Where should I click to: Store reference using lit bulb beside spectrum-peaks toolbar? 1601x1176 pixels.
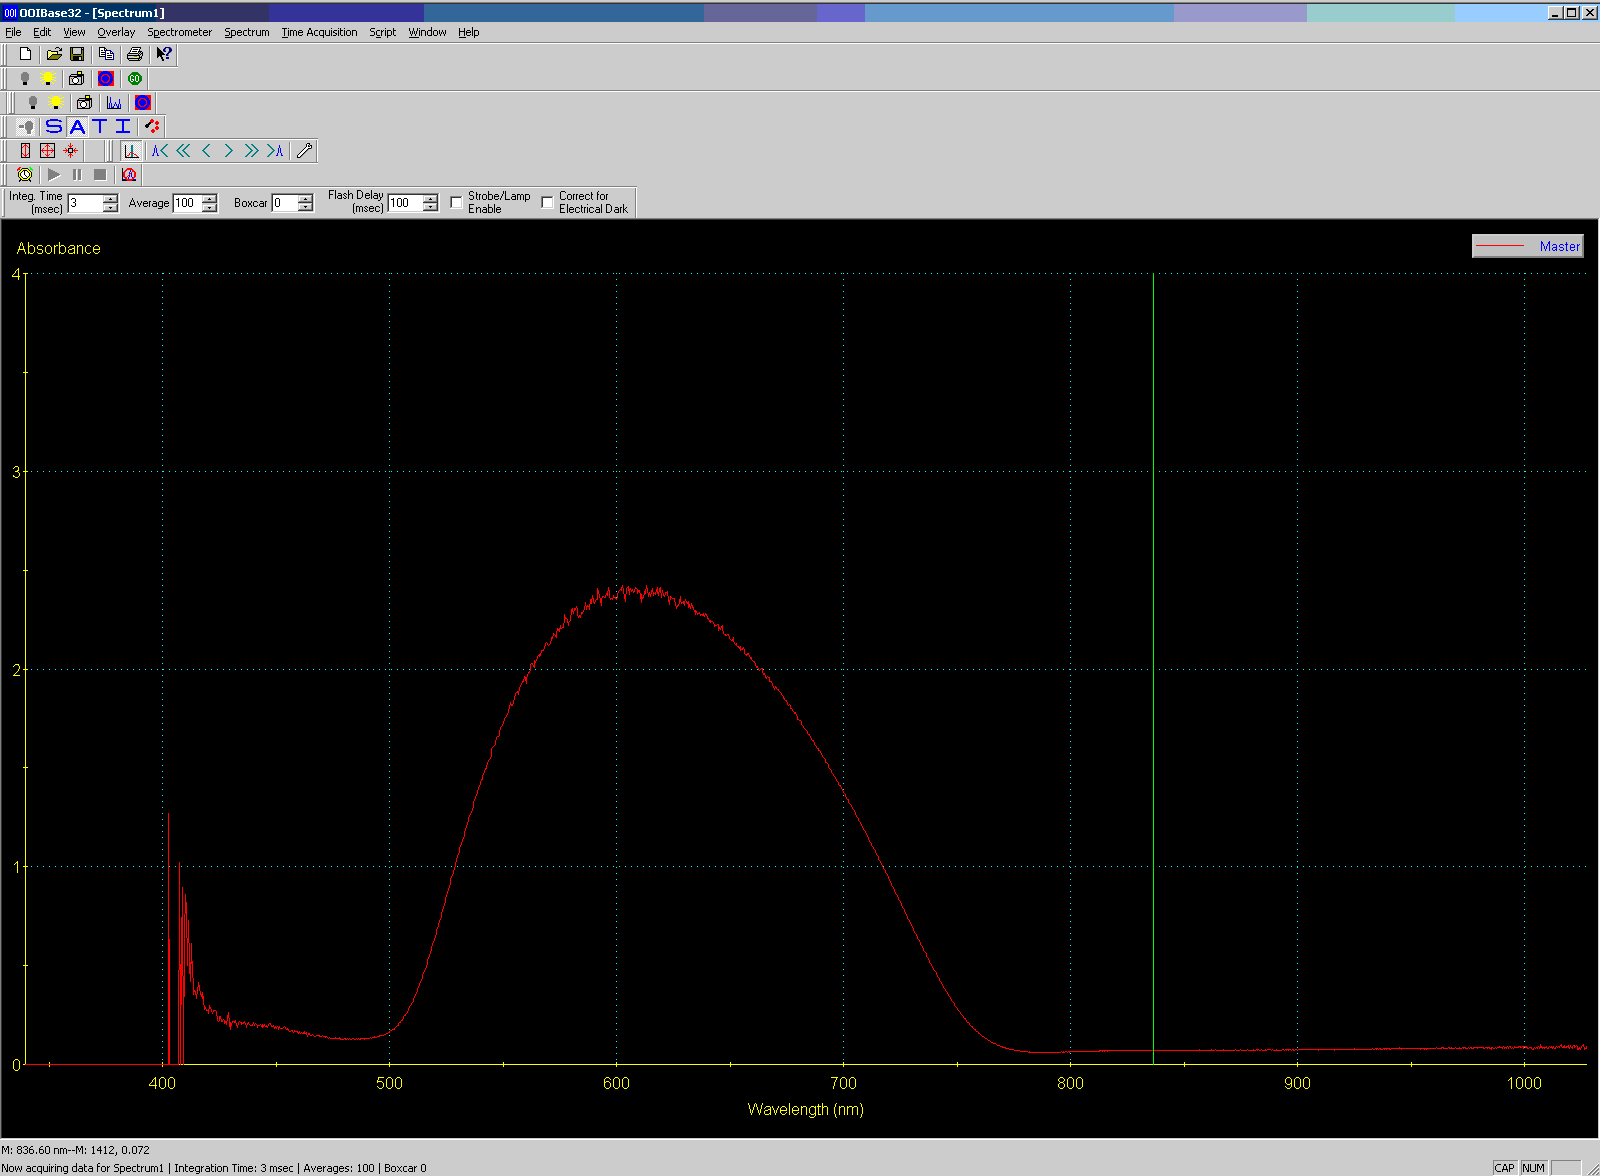click(56, 102)
